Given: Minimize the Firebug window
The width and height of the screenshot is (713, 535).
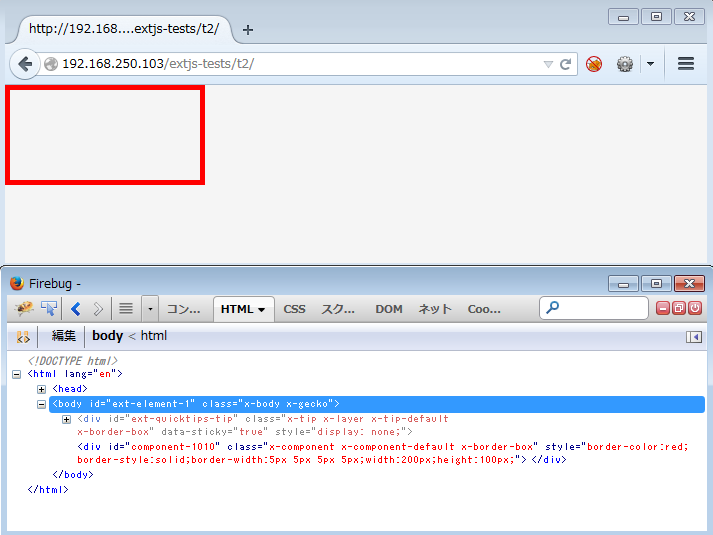Looking at the screenshot, I should [623, 284].
